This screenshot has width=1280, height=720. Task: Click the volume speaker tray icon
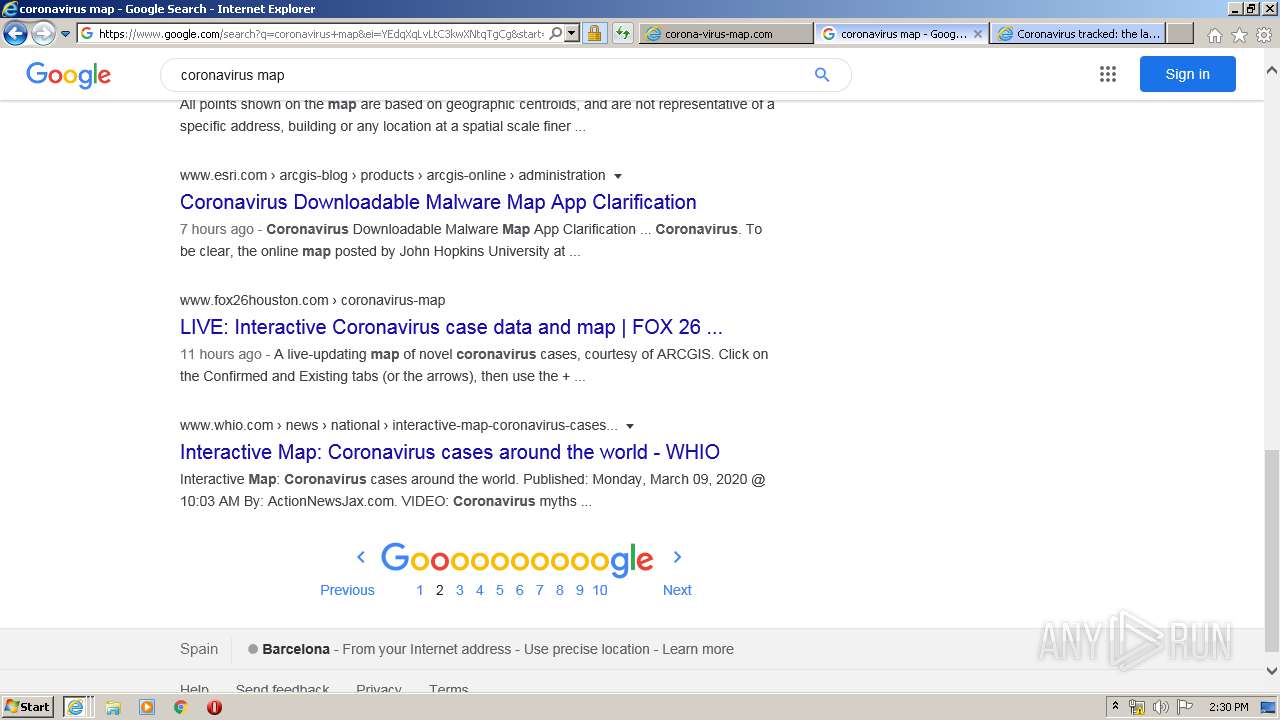[1161, 707]
